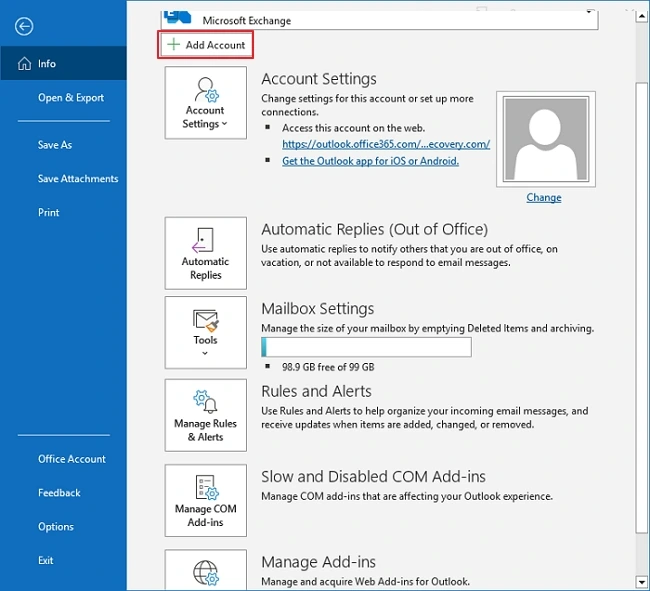Open the Automatic Replies button
650x591 pixels.
pos(206,253)
